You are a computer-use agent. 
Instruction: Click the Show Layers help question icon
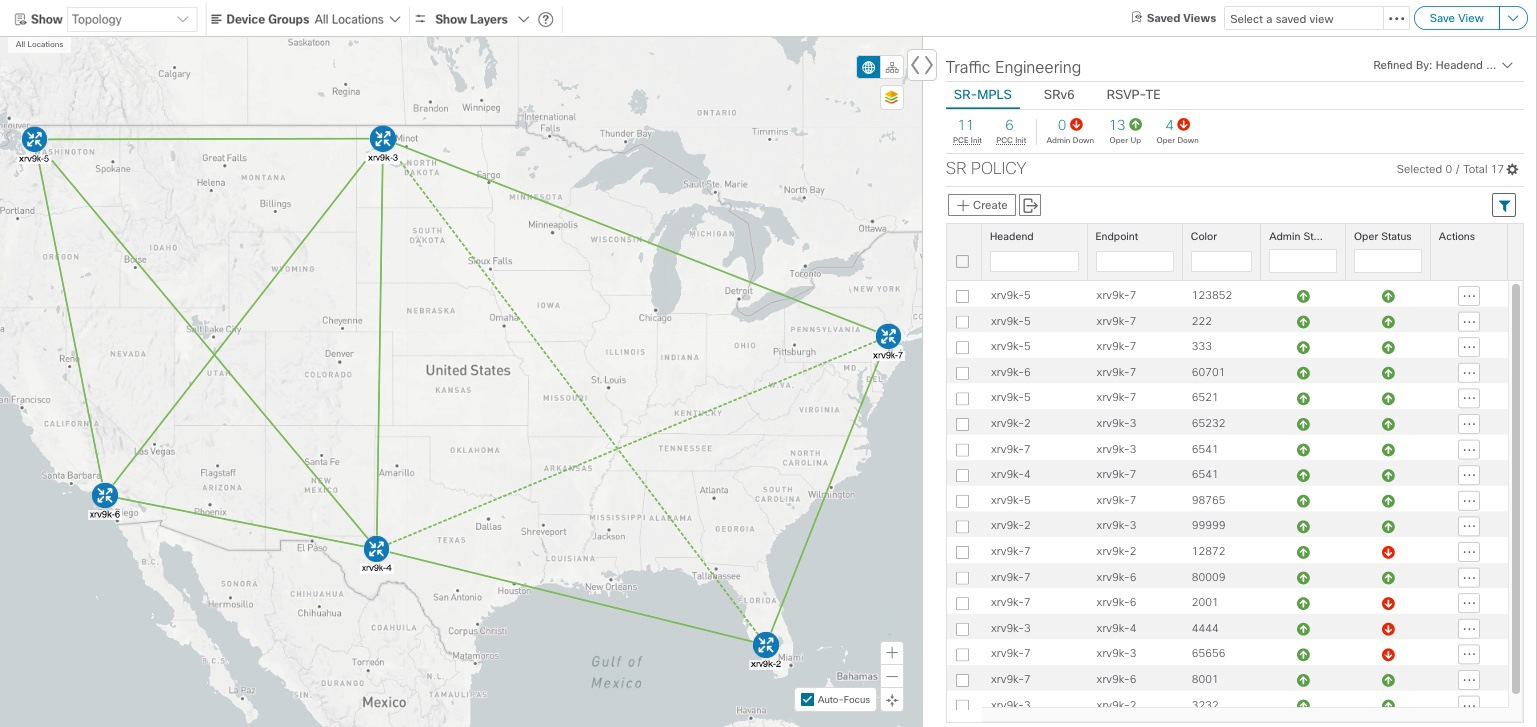(x=546, y=19)
